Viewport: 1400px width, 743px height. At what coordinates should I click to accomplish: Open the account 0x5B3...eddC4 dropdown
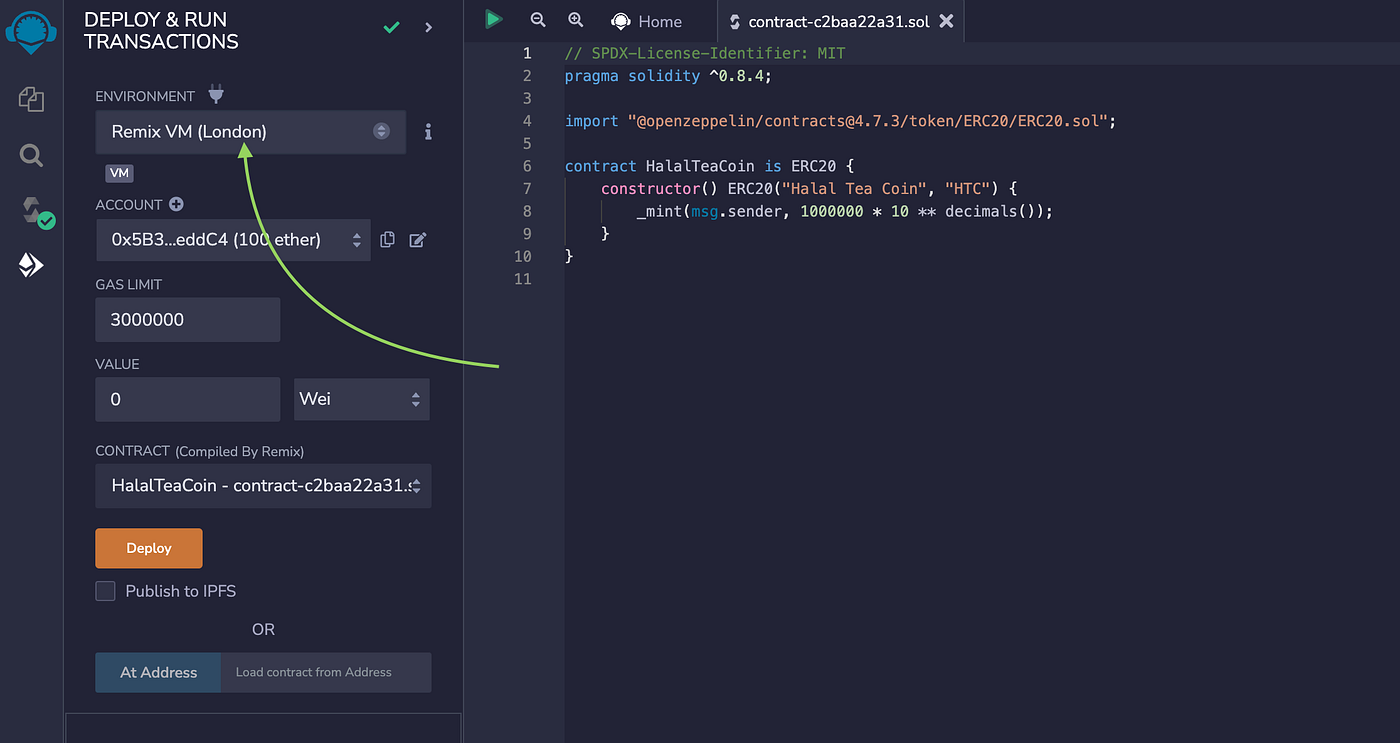(233, 240)
